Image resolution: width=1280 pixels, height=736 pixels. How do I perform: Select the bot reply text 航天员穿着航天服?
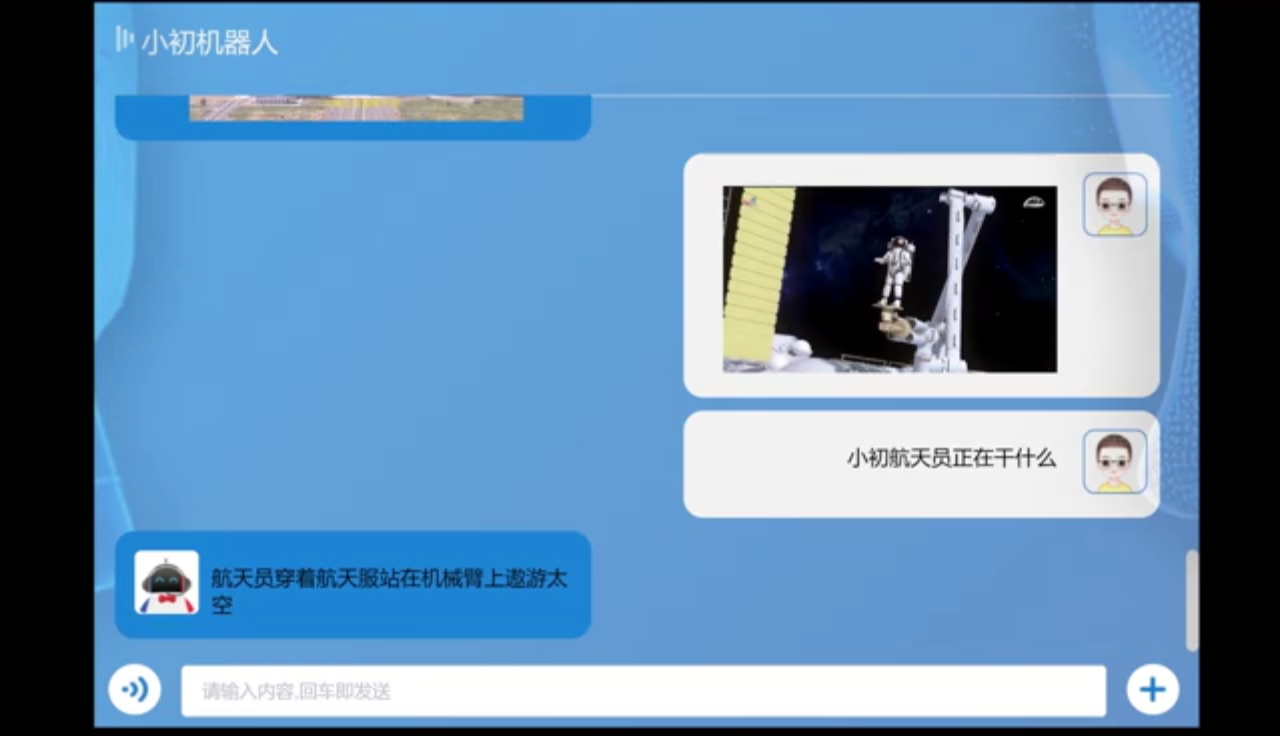coord(388,590)
